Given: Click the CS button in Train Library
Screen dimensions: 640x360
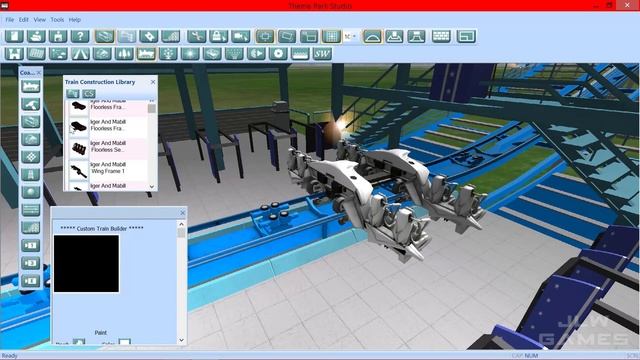Looking at the screenshot, I should (88, 94).
